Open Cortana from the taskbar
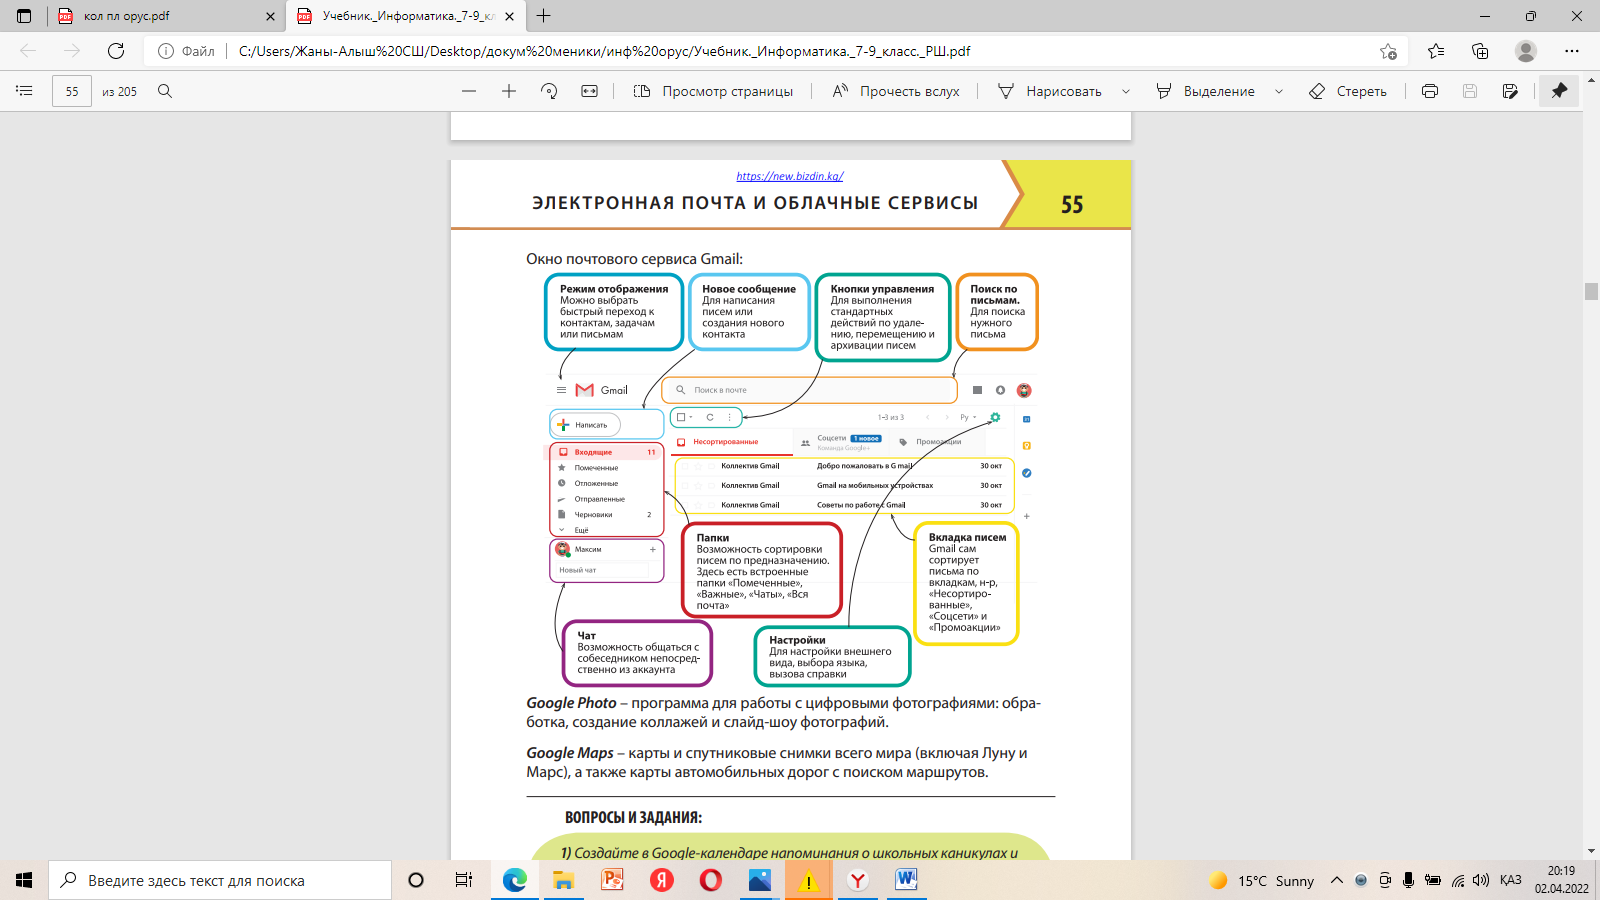1600x900 pixels. coord(416,880)
